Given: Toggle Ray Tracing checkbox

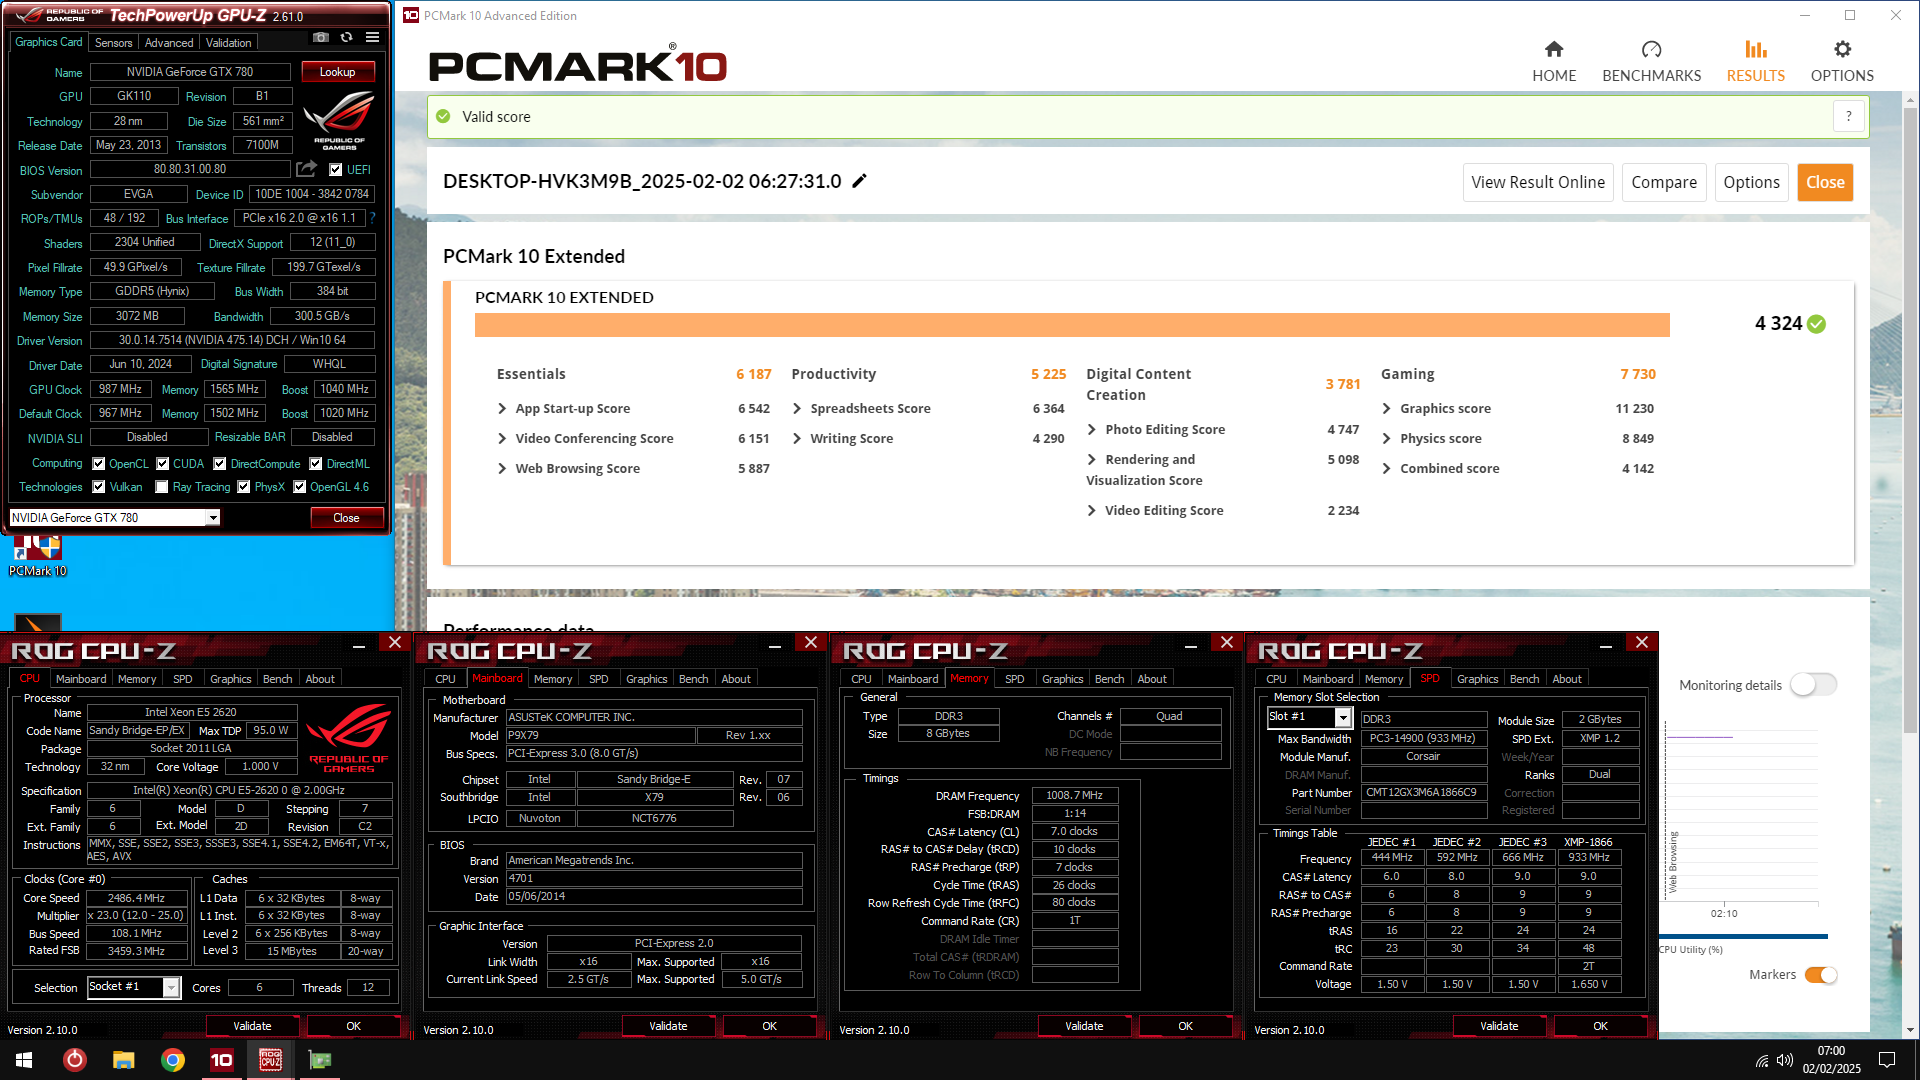Looking at the screenshot, I should (x=162, y=487).
